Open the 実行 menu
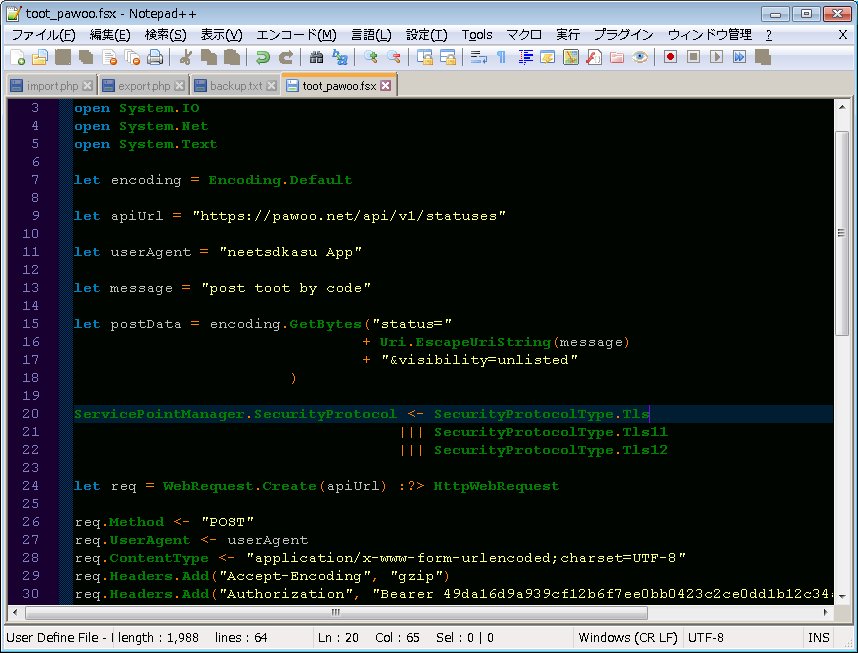 point(567,35)
